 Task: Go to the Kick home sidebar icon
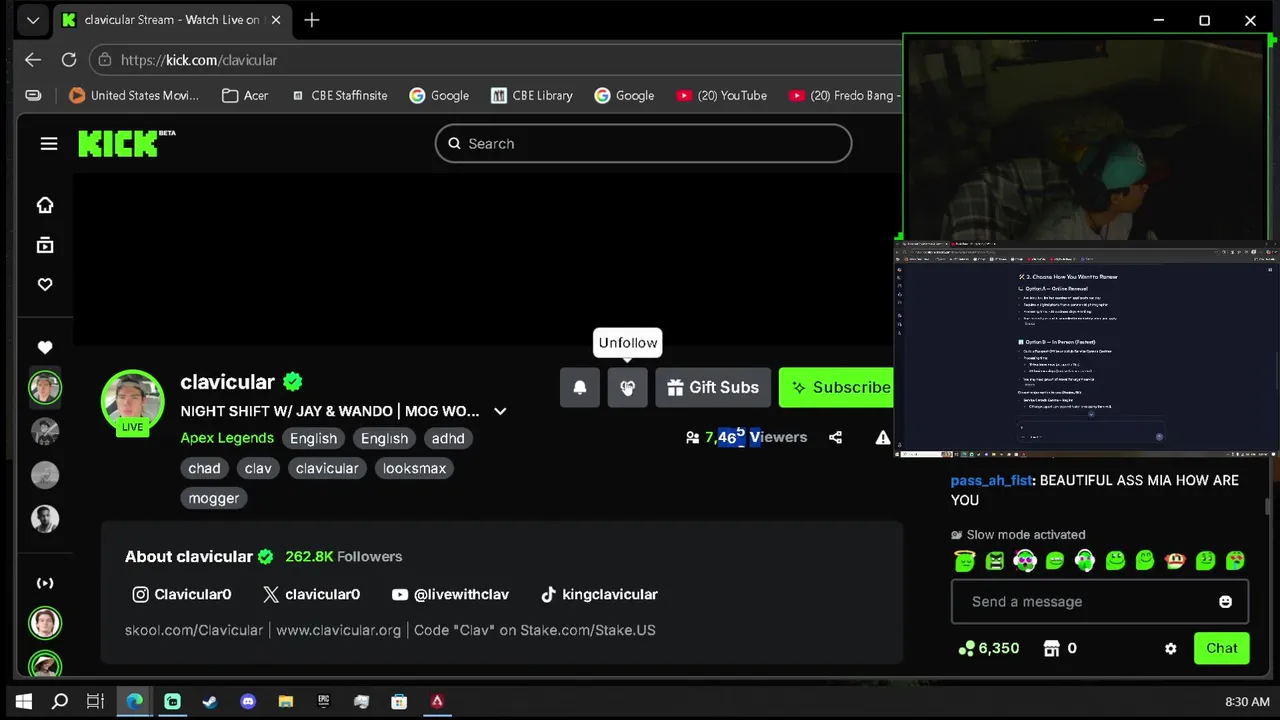tap(45, 205)
